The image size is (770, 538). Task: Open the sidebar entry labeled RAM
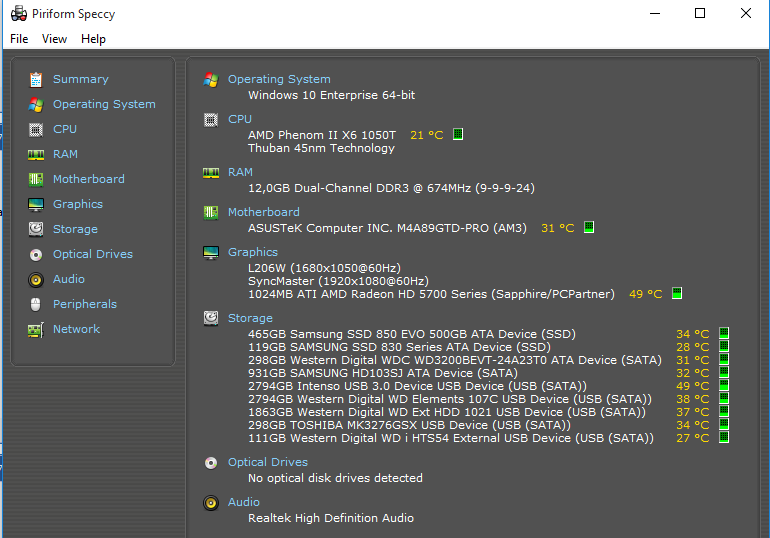tap(65, 154)
